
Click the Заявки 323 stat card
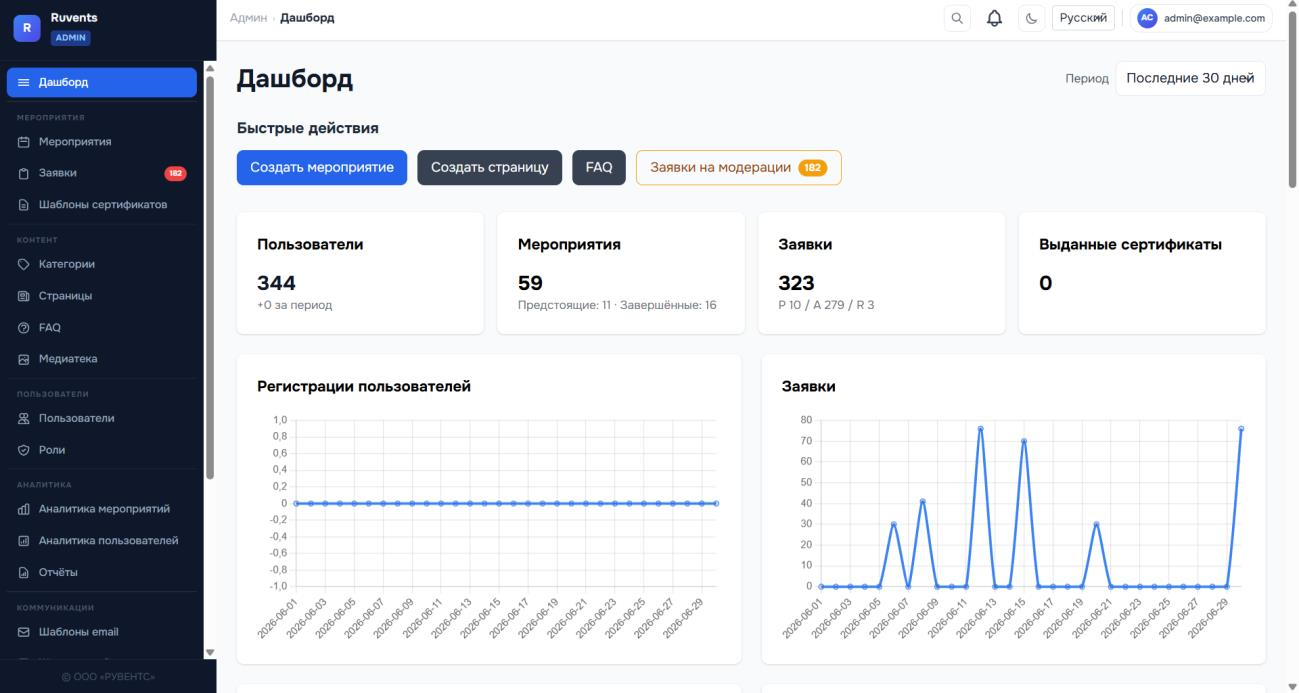881,272
